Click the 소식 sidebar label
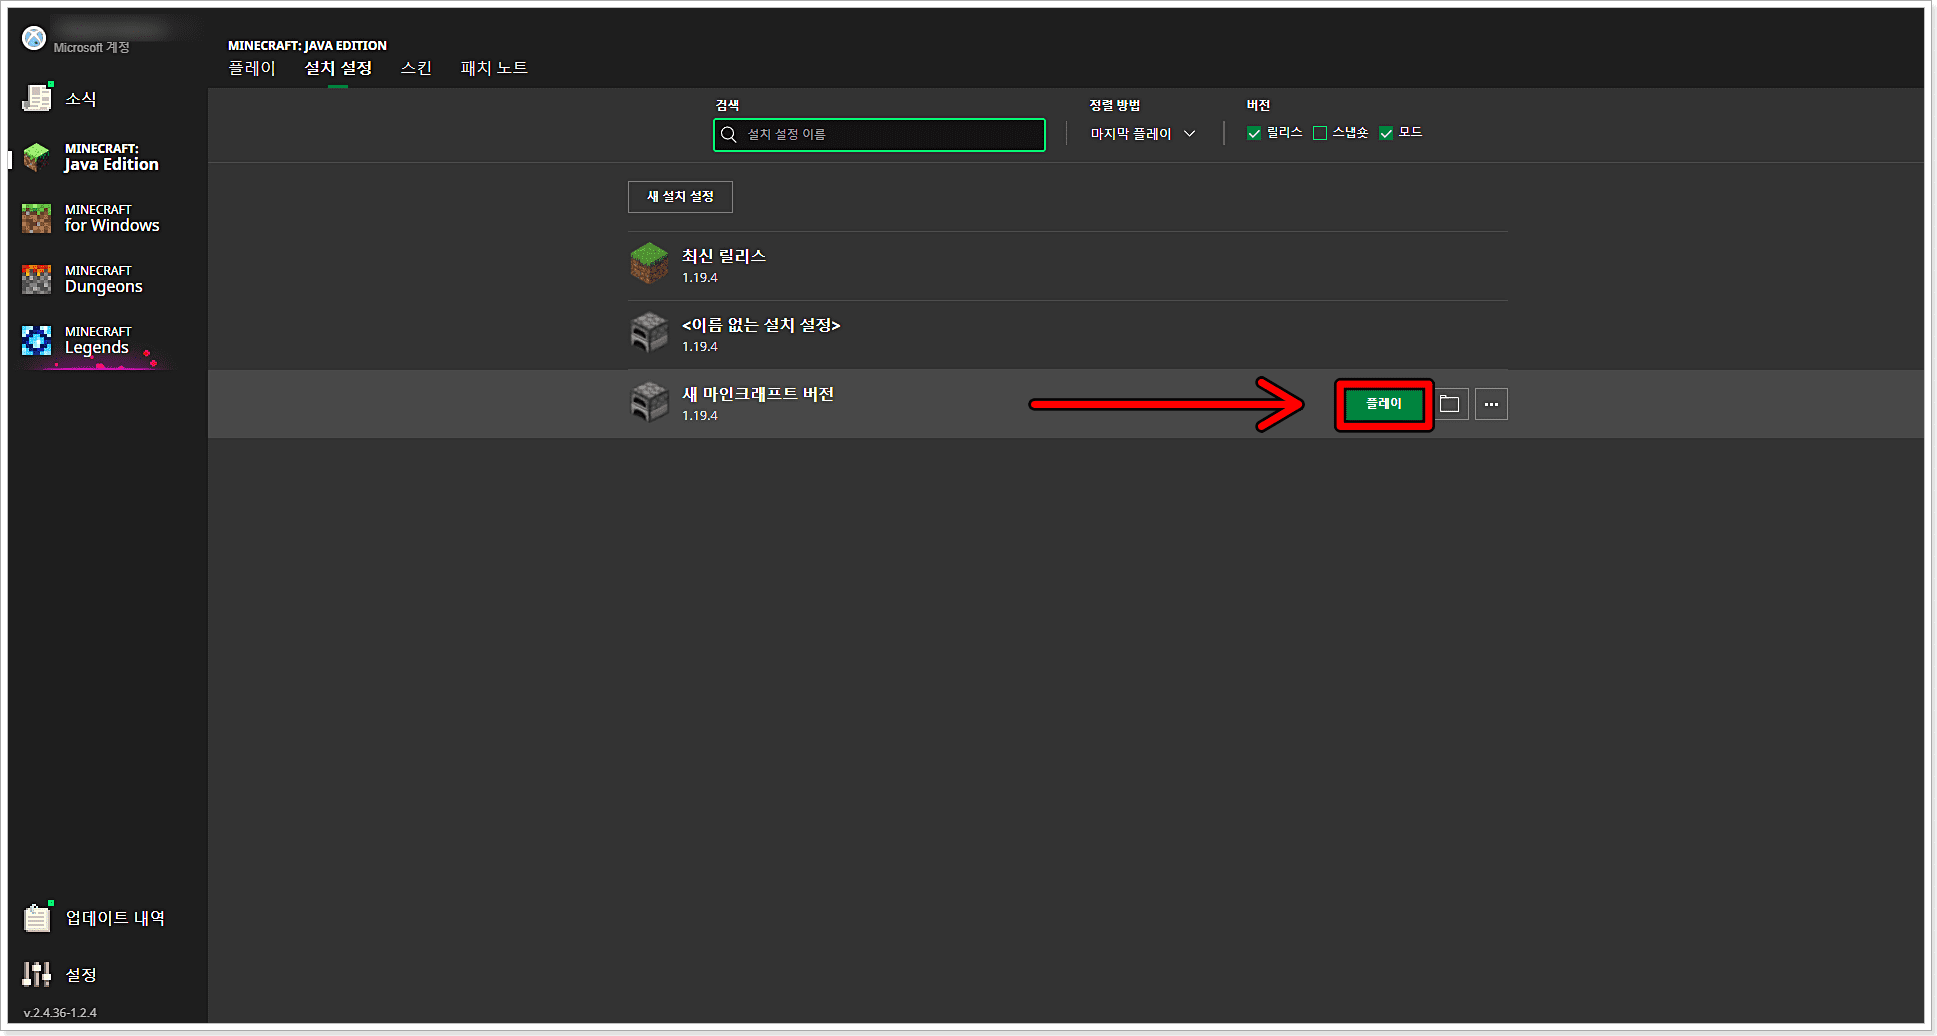This screenshot has width=1937, height=1036. 81,98
